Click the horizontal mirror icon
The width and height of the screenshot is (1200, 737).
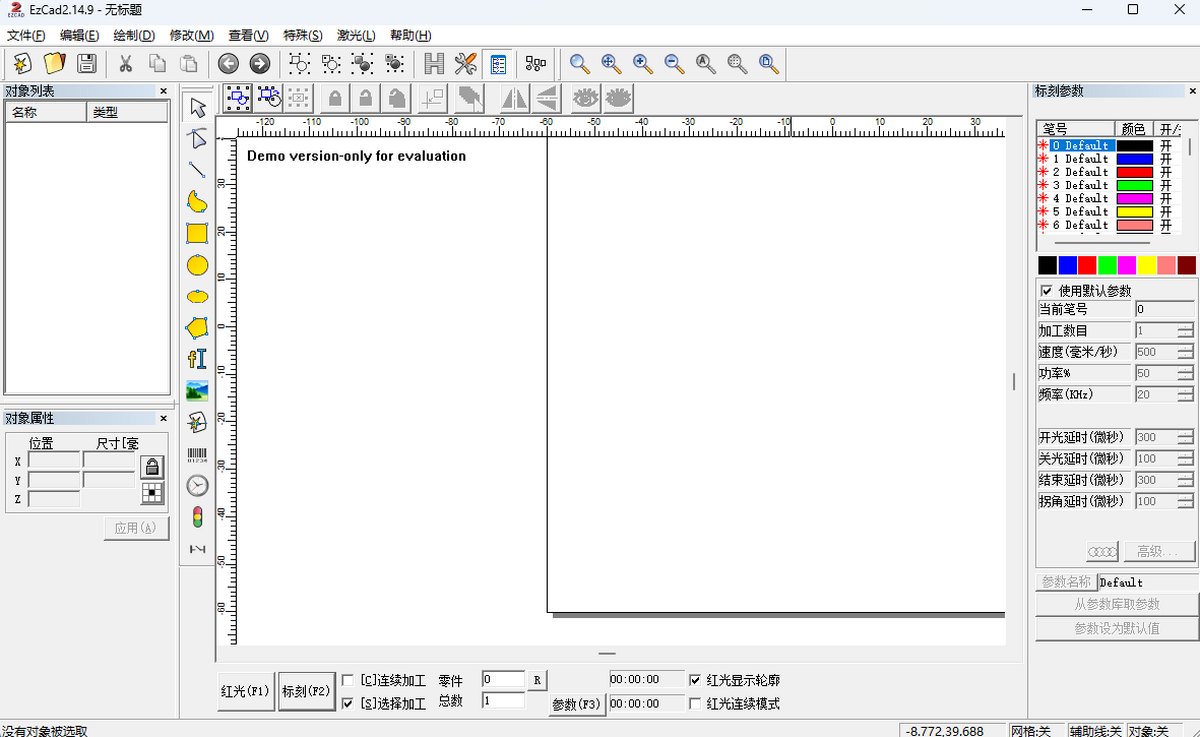pyautogui.click(x=515, y=98)
